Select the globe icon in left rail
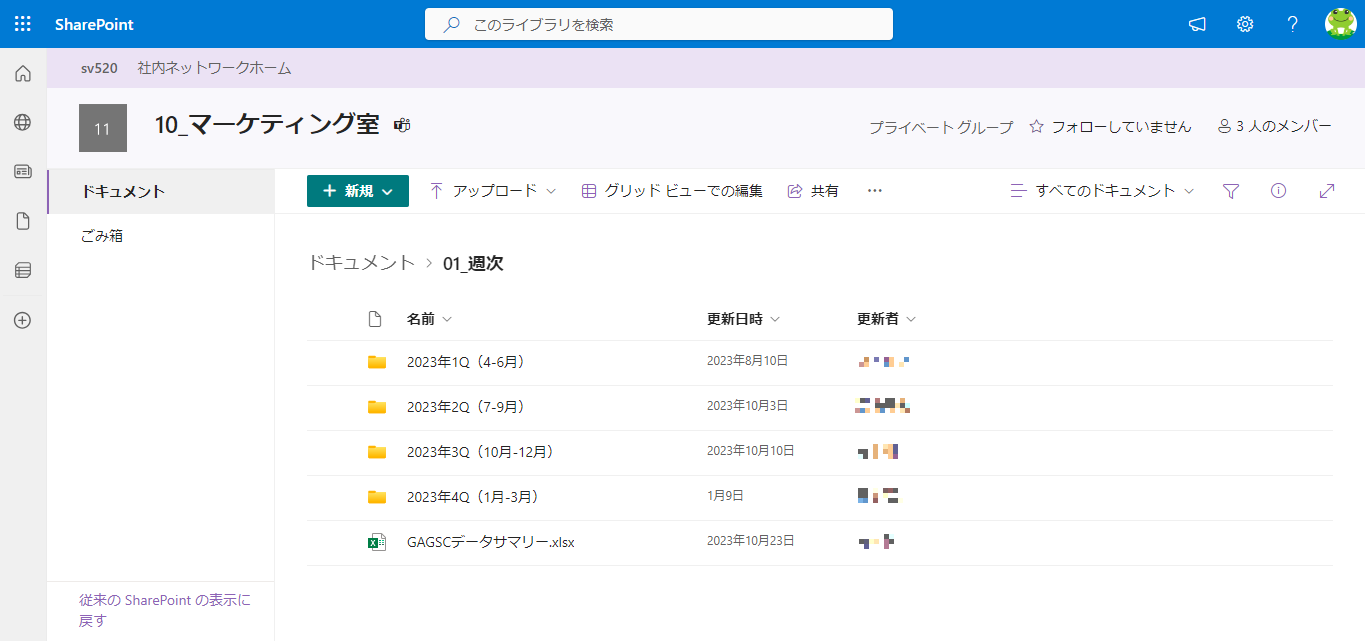 22,122
